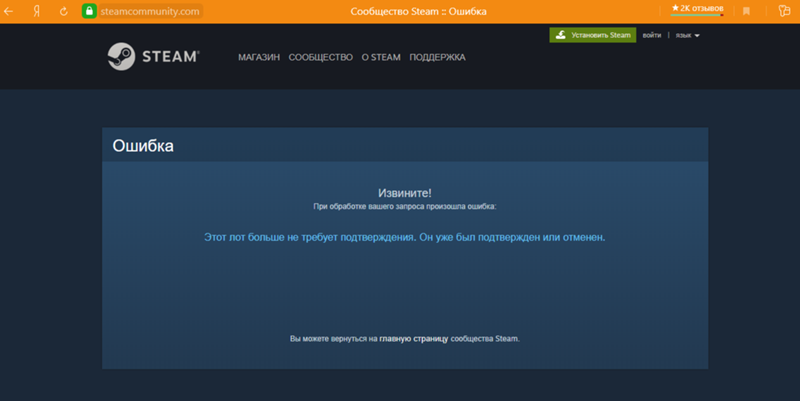Open the Yandex home icon

tap(36, 11)
